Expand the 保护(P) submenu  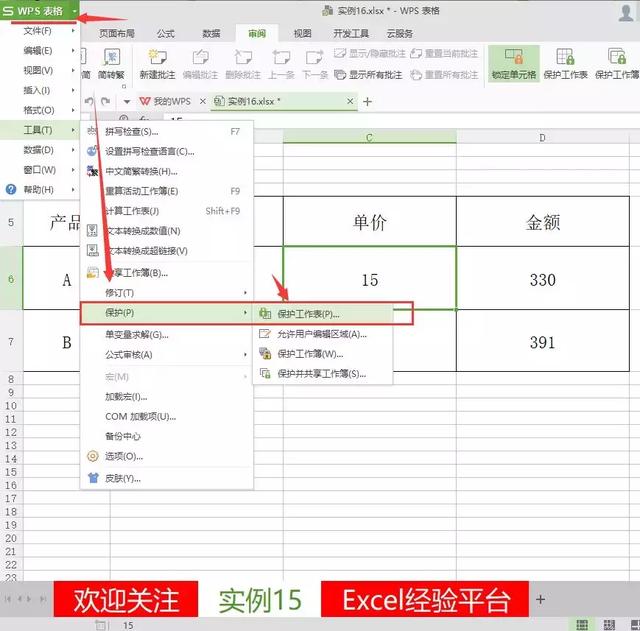167,313
